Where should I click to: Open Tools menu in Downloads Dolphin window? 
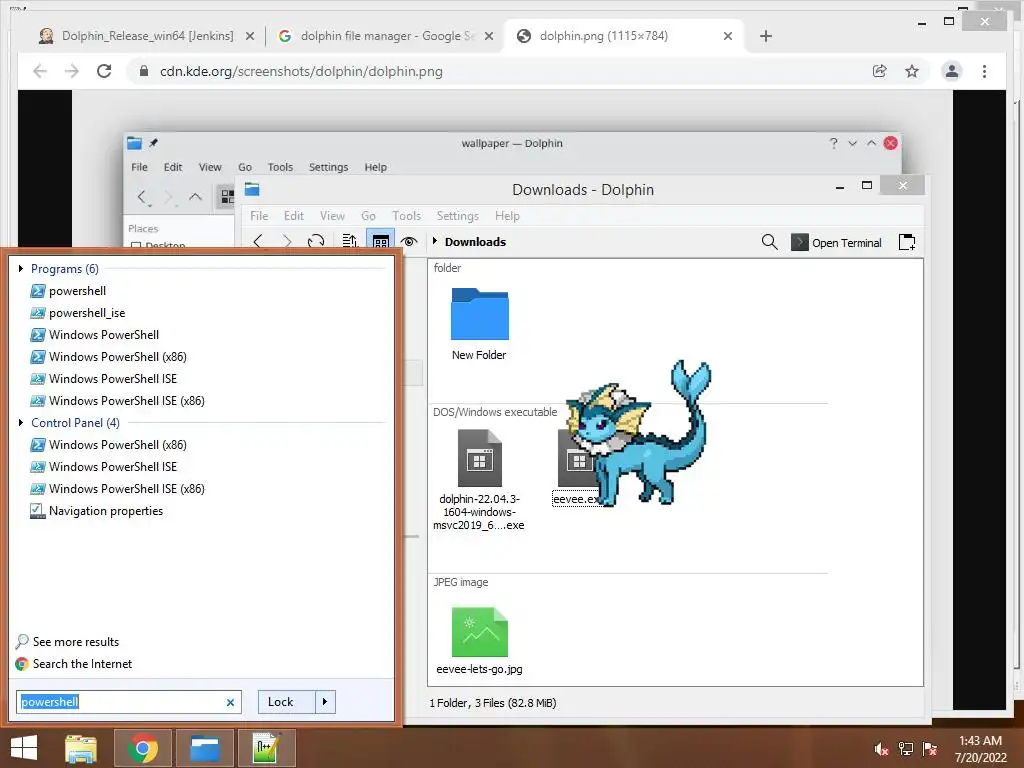point(406,216)
